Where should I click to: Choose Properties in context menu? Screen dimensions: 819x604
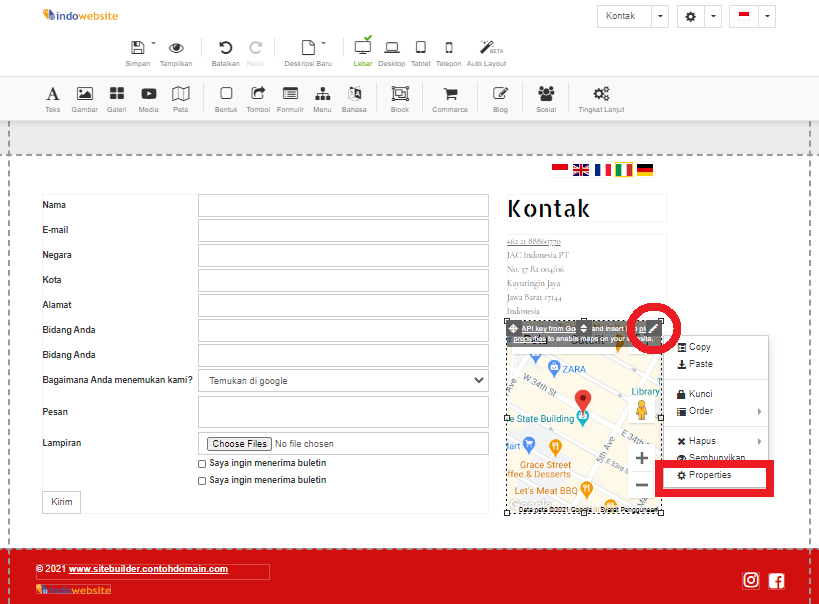[709, 475]
